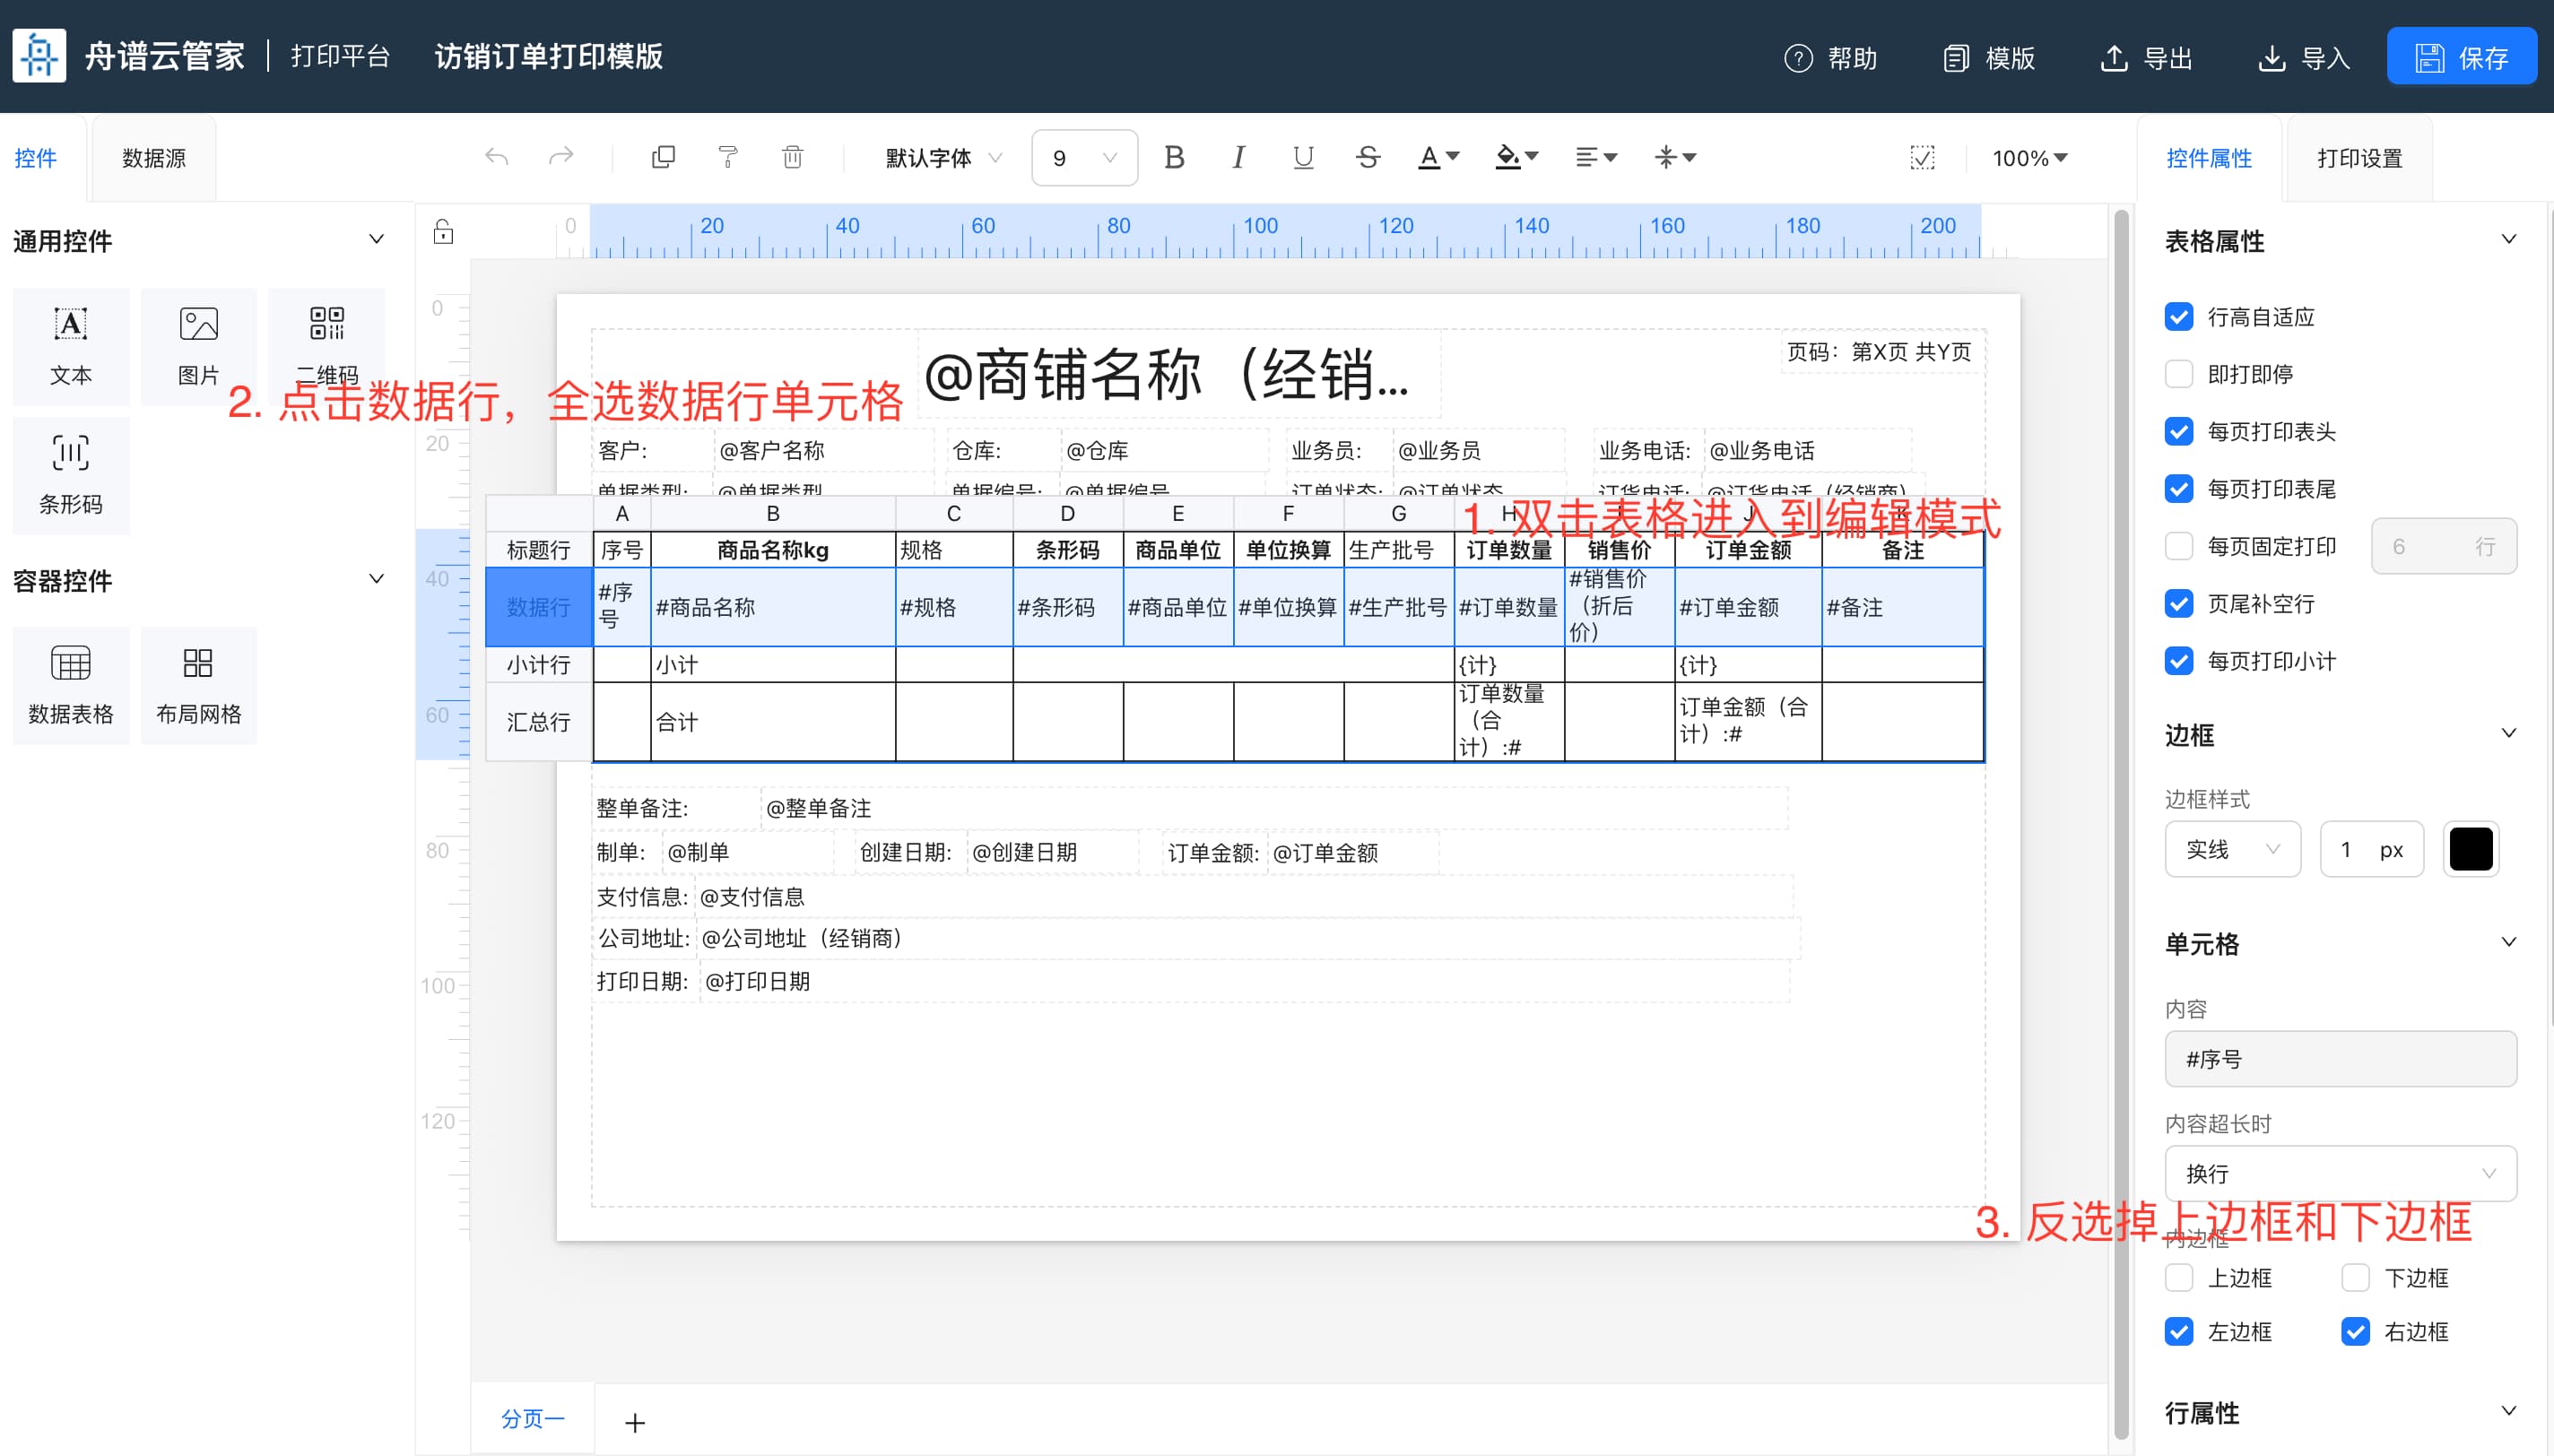Screen dimensions: 2554x1456
Task: Click the trash delete icon
Action: pos(792,157)
